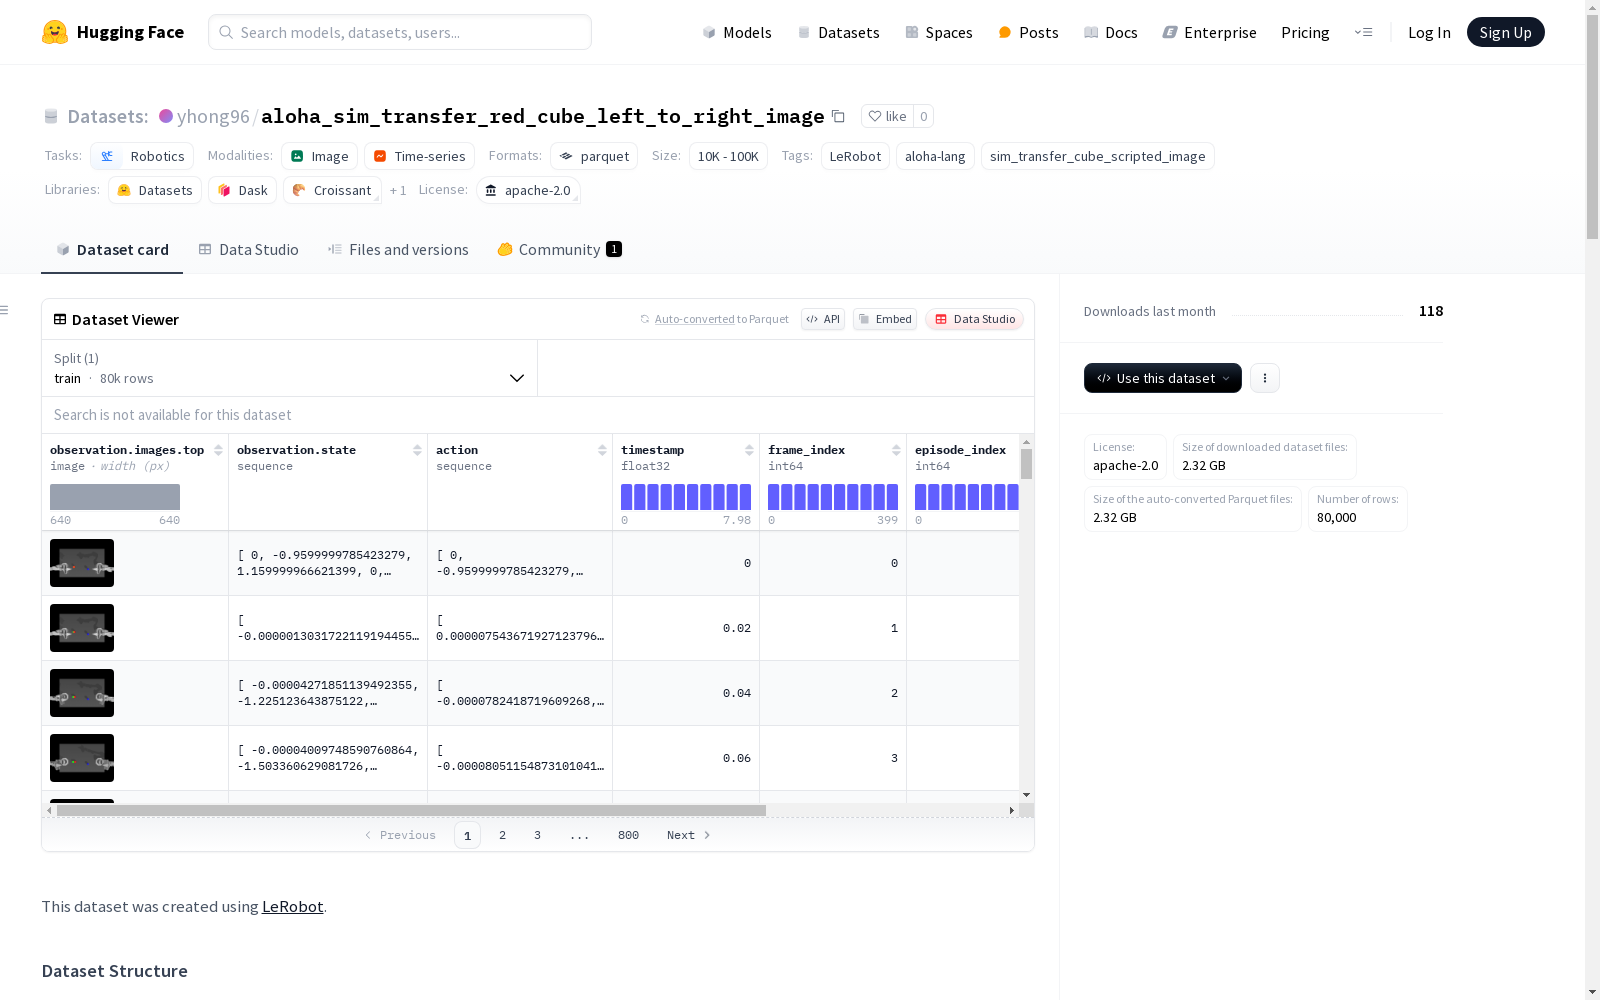Viewport: 1600px width, 1000px height.
Task: Click the episode_index histogram bars
Action: [967, 497]
